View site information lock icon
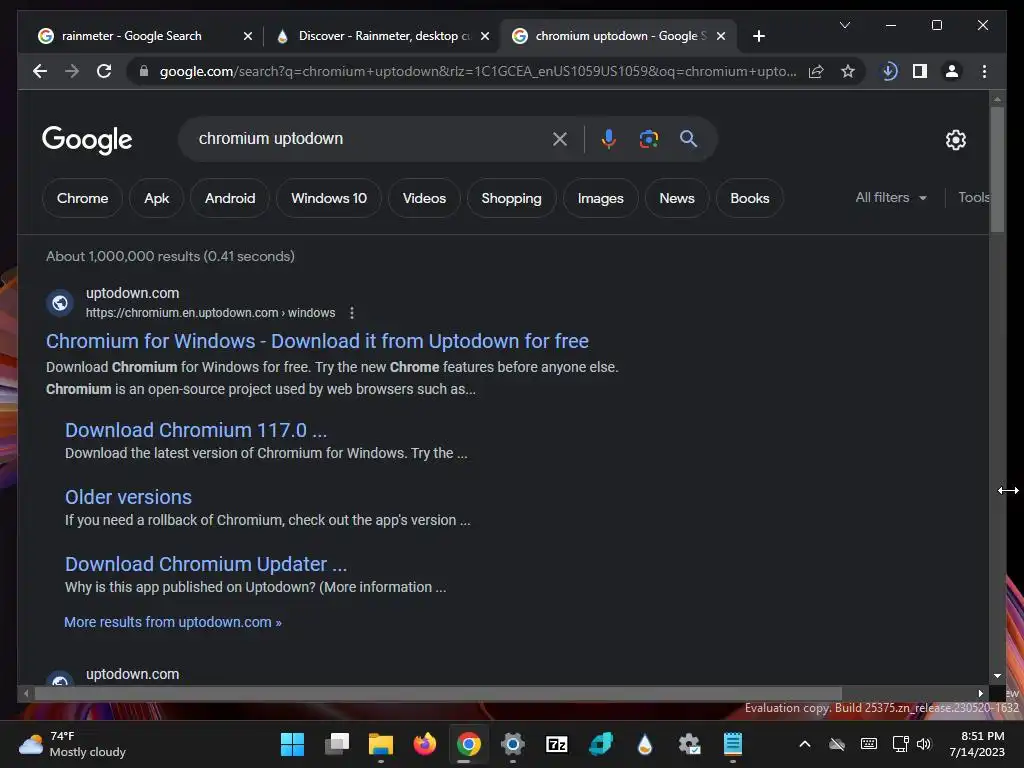 point(144,71)
